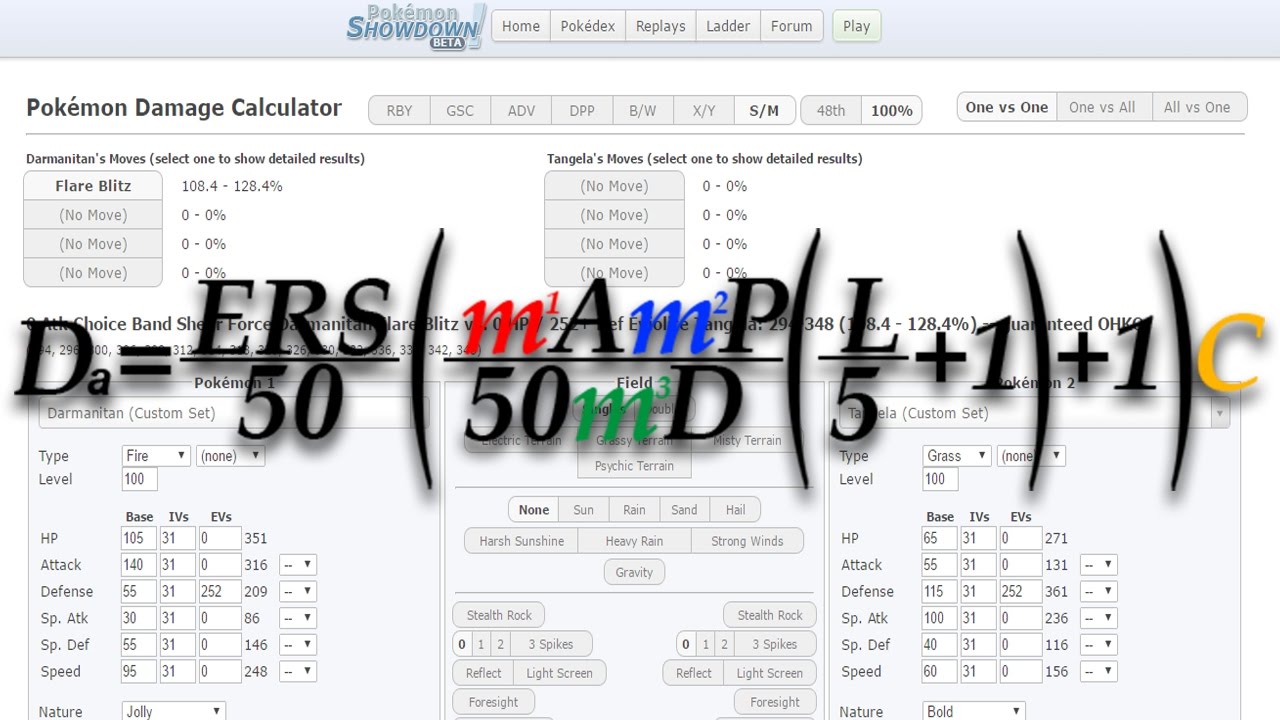1280x720 pixels.
Task: Open the Forum link in the header
Action: [792, 27]
